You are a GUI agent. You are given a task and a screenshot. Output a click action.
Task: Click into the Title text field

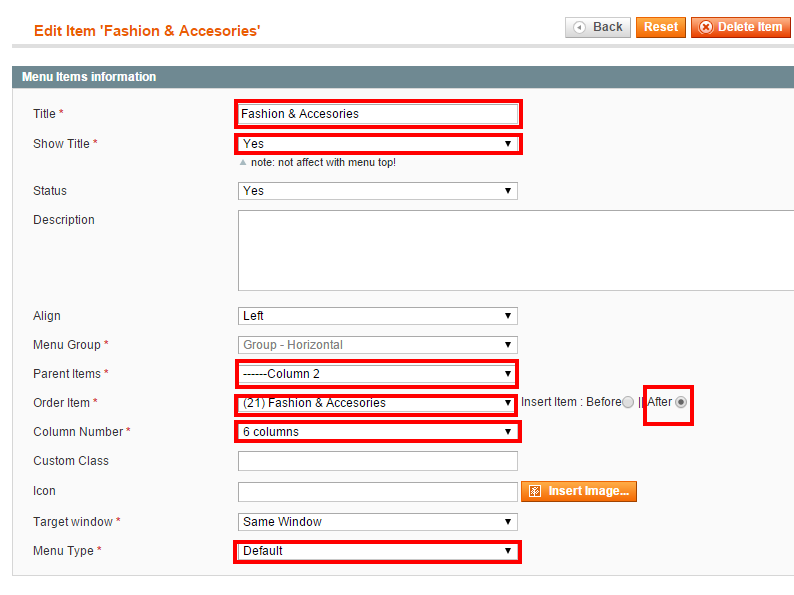[x=378, y=114]
